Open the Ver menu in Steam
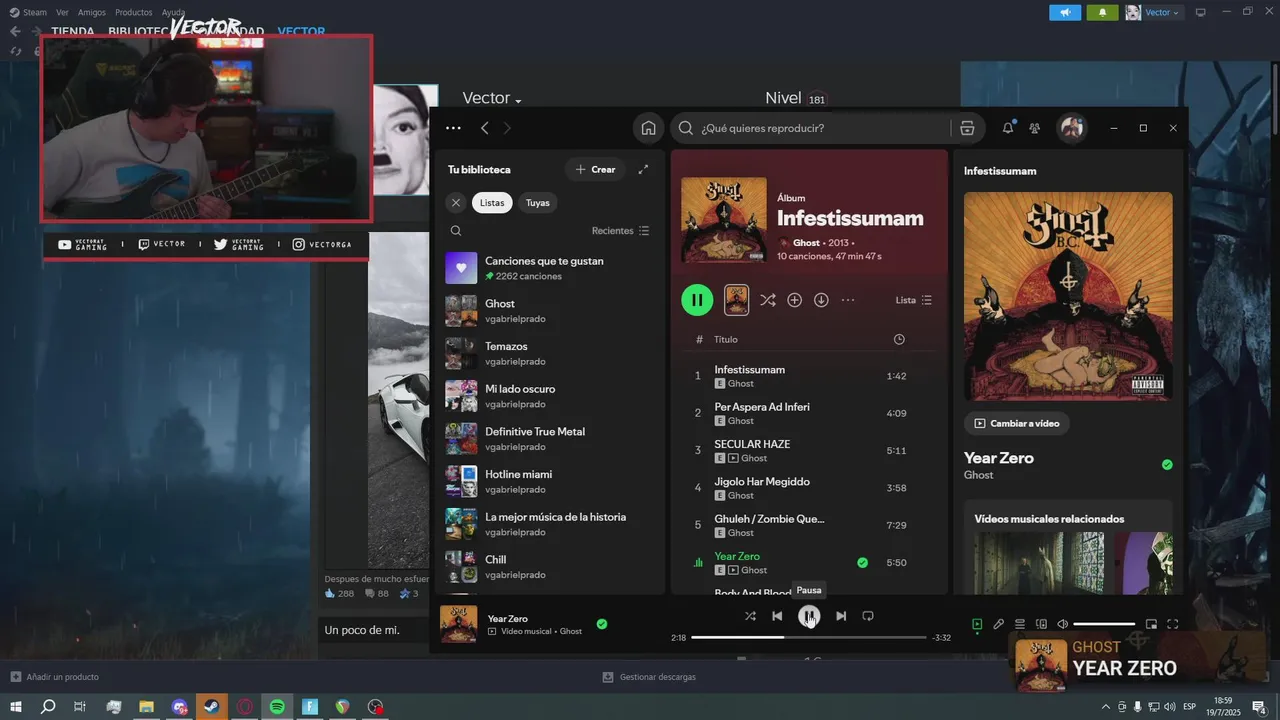This screenshot has height=720, width=1280. [x=63, y=12]
